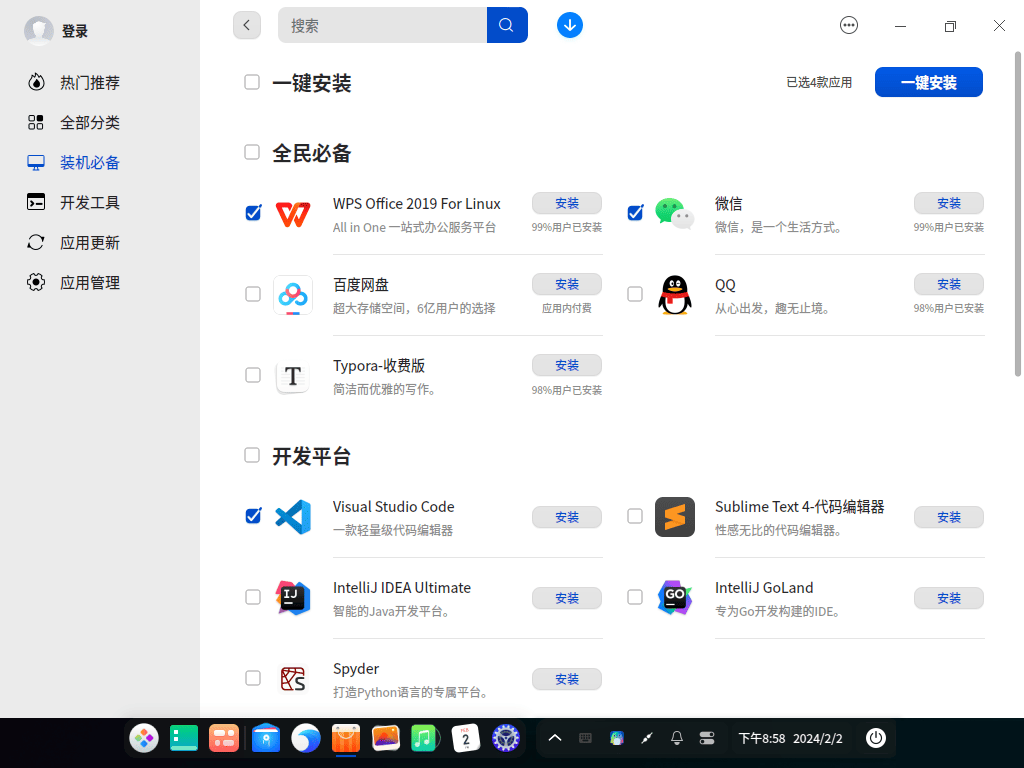Image resolution: width=1024 pixels, height=768 pixels.
Task: Click the 一键安装 button at top right
Action: coord(928,82)
